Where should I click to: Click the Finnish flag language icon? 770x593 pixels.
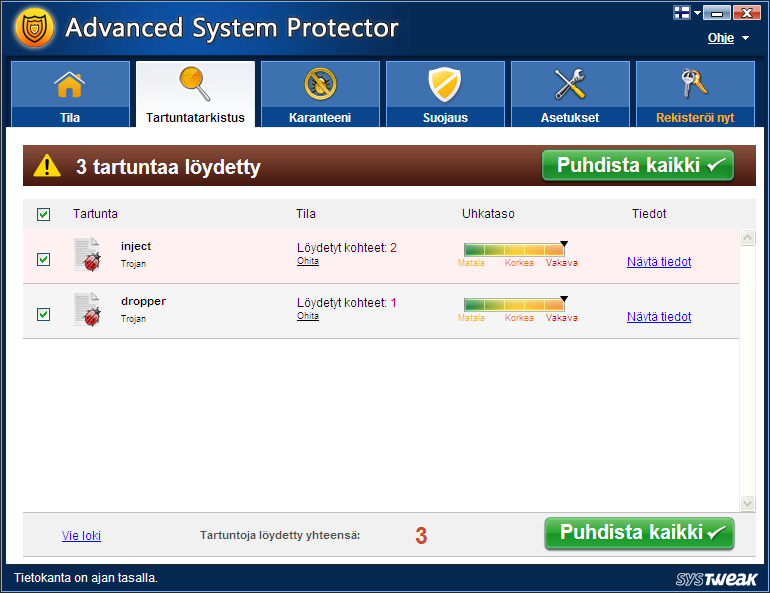point(682,12)
